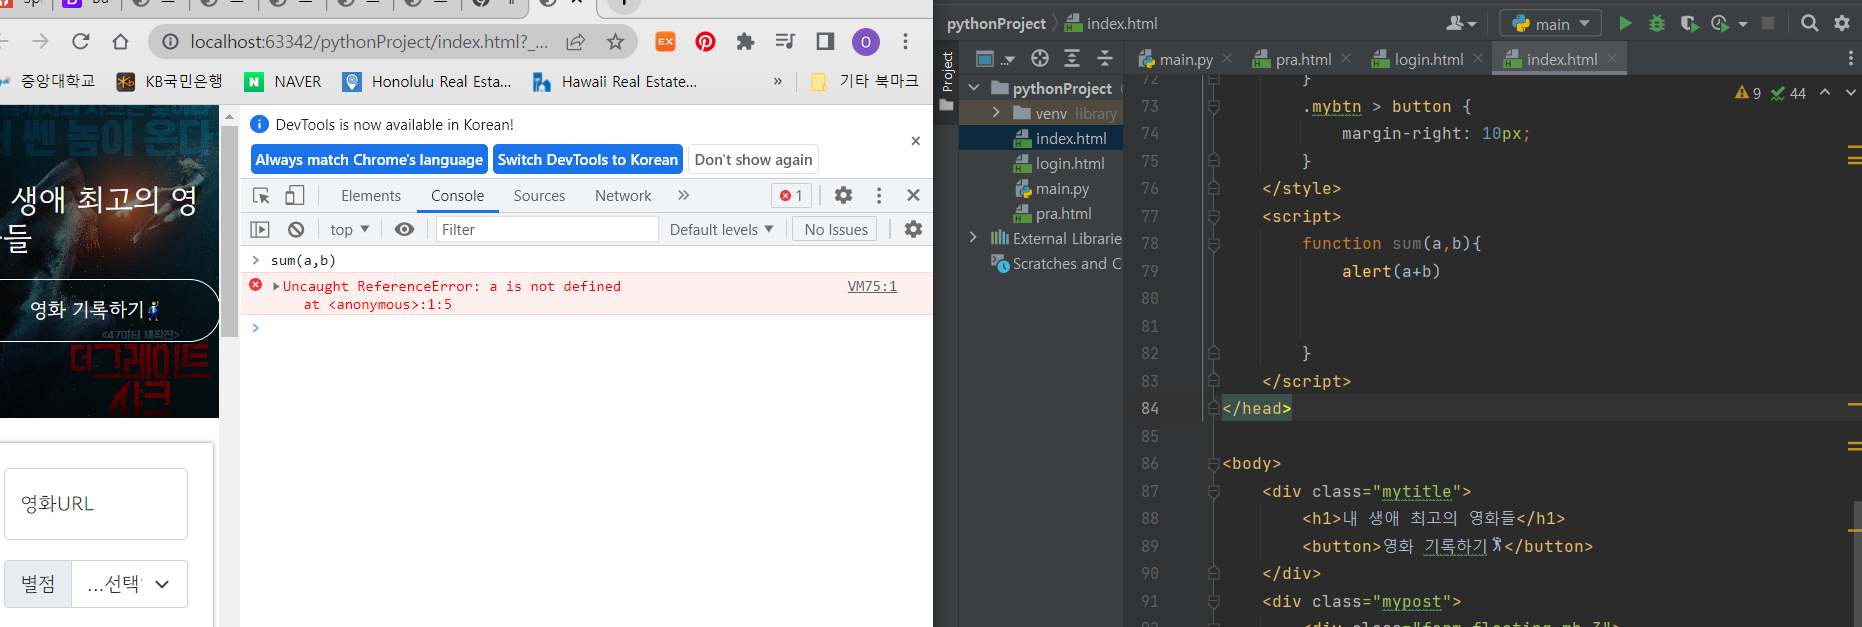Select opened file in Project tree
The width and height of the screenshot is (1862, 627).
point(1040,58)
